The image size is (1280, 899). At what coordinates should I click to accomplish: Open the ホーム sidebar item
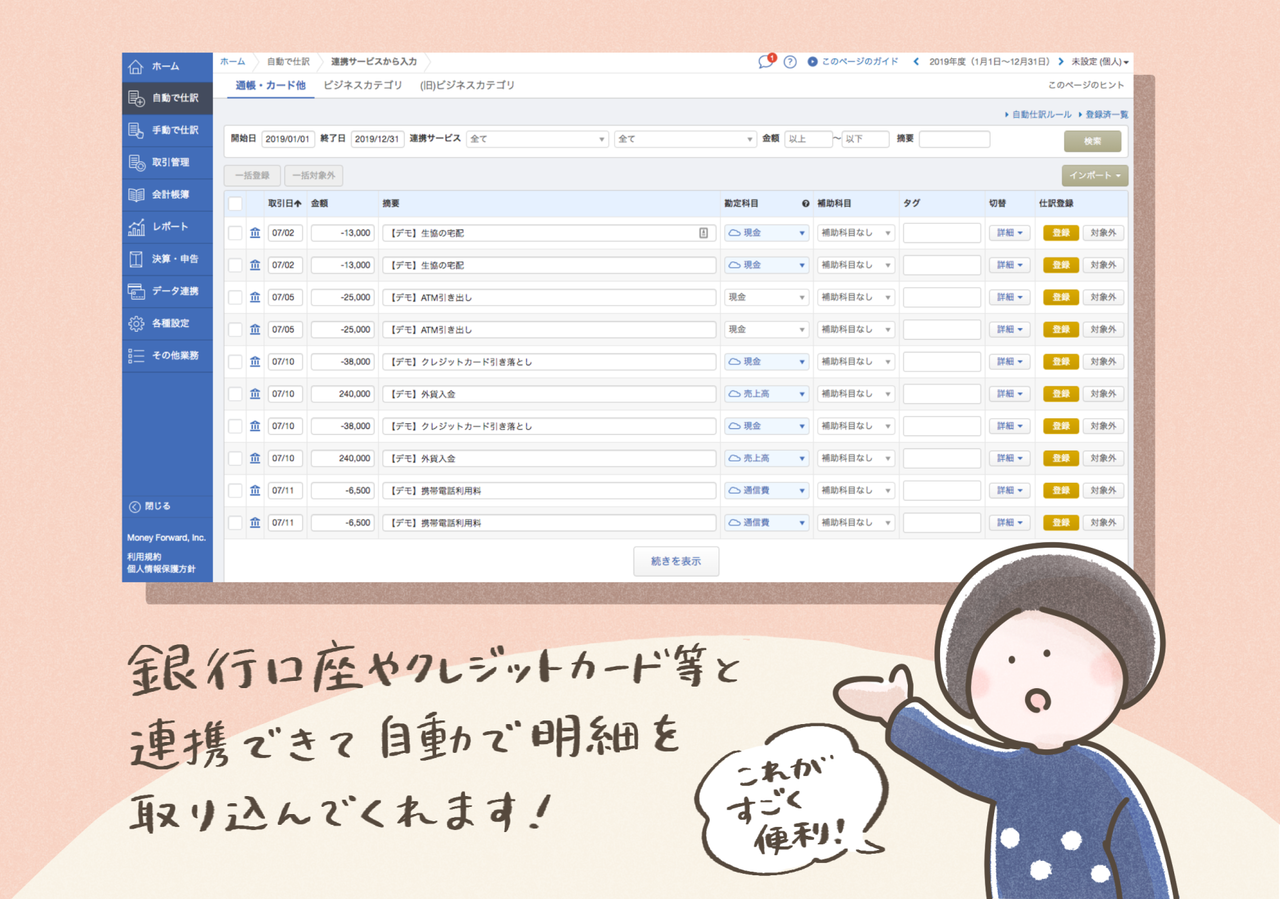click(x=167, y=66)
